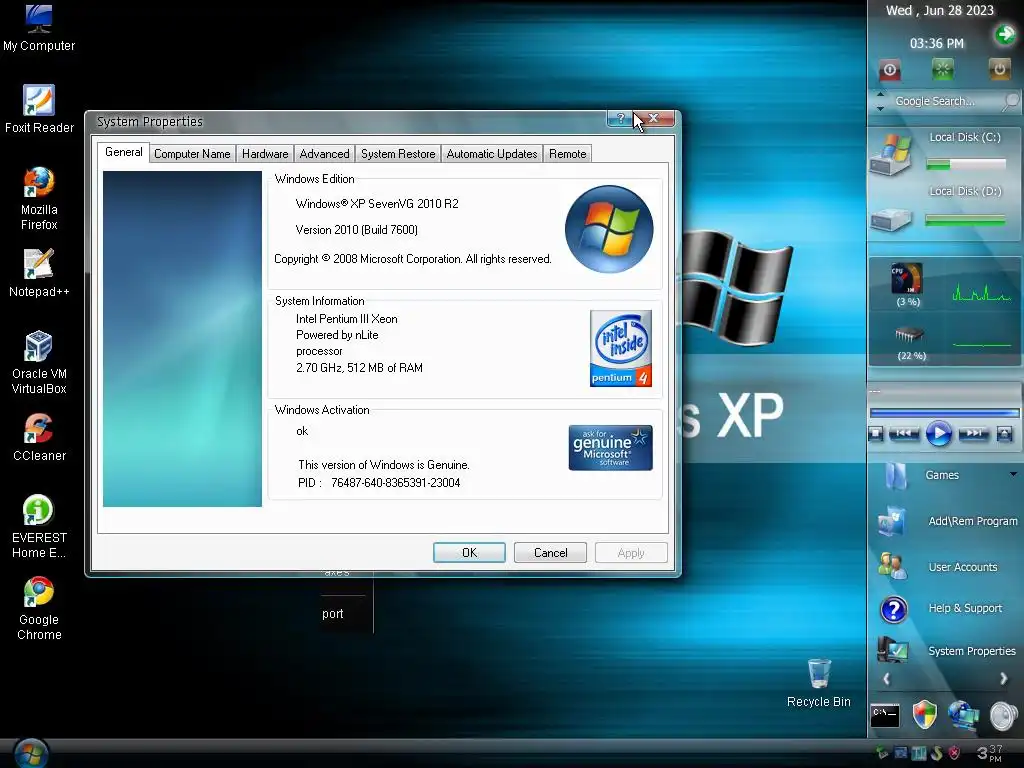Click the taskbar clock showing 3:37 PM
The width and height of the screenshot is (1024, 768).
click(x=989, y=753)
